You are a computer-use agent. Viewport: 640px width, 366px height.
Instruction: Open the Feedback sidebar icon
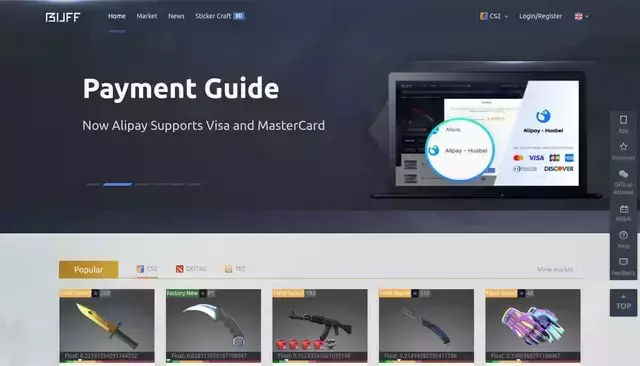tap(623, 266)
